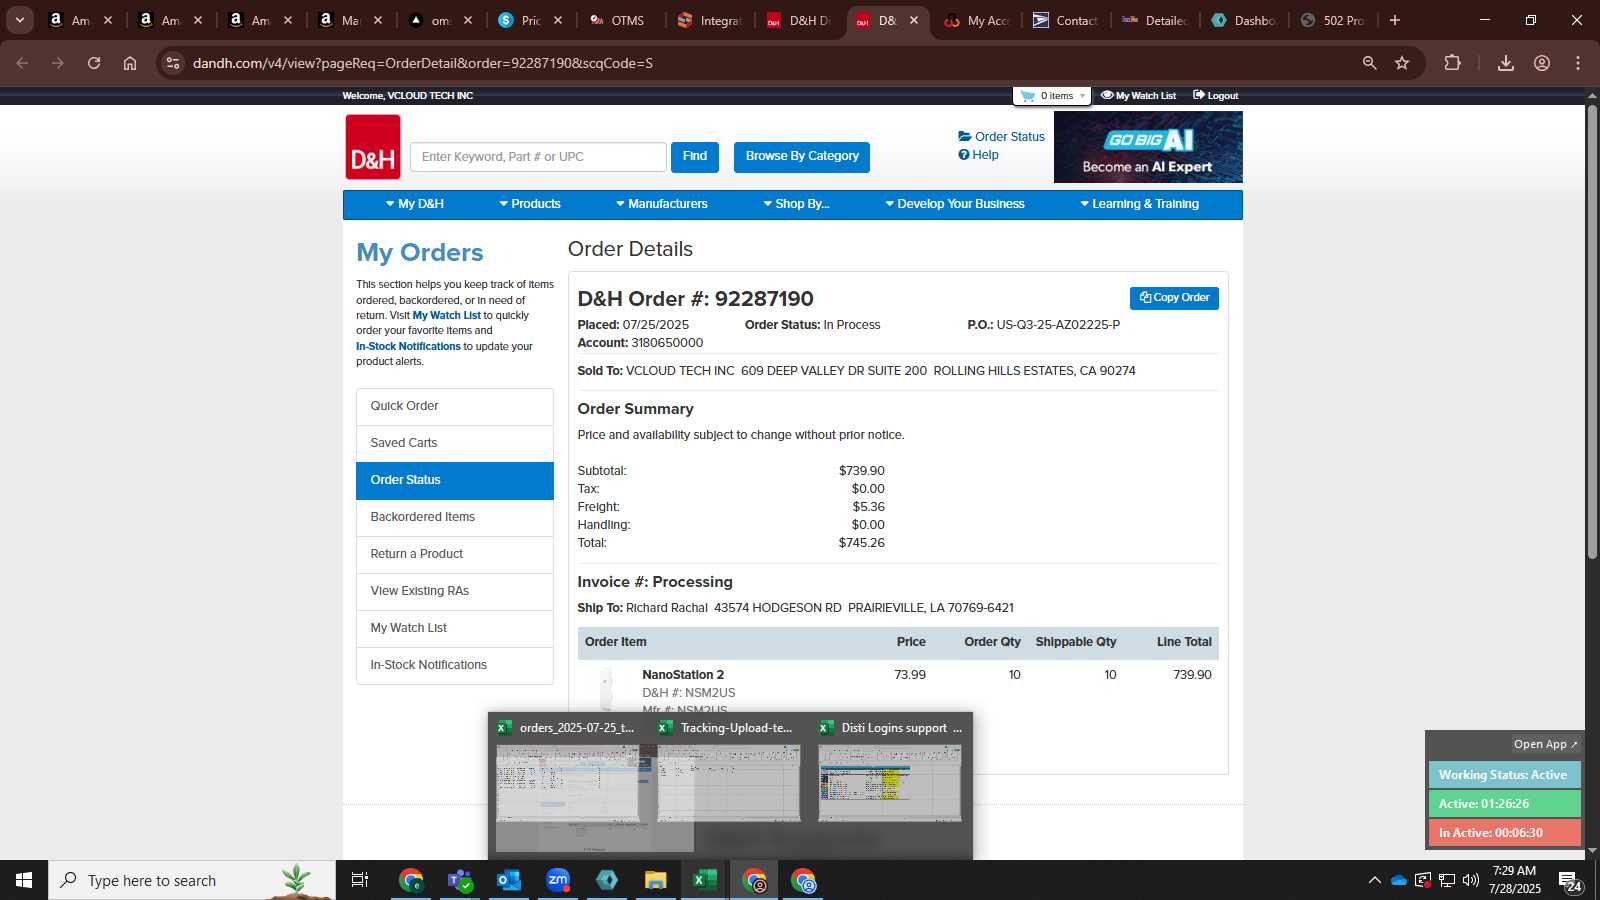Open Zoom from the taskbar
Screen dimensions: 1600x900
[x=558, y=880]
